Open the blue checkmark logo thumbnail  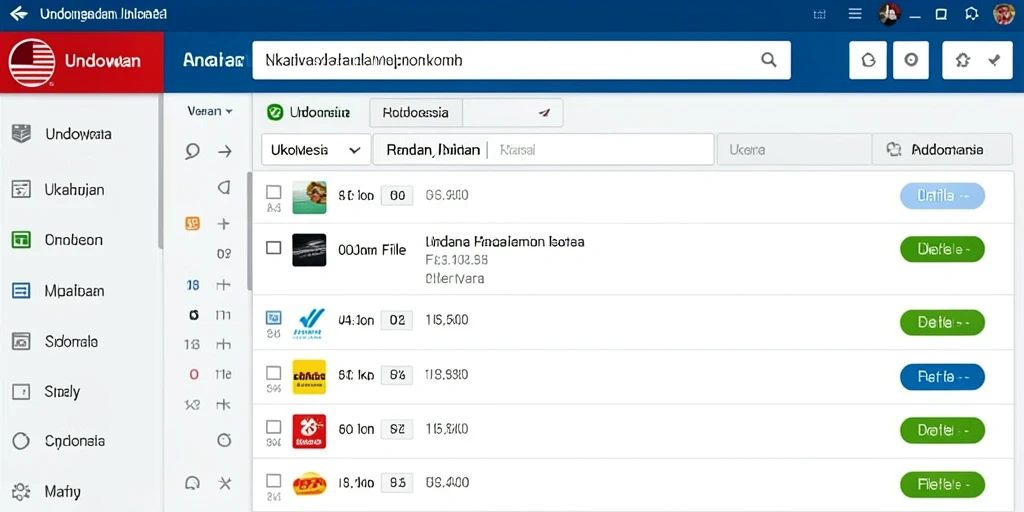(309, 323)
